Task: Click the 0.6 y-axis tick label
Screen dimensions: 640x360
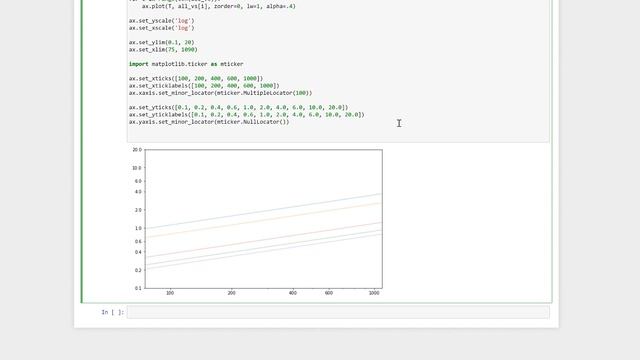Action: [x=138, y=242]
